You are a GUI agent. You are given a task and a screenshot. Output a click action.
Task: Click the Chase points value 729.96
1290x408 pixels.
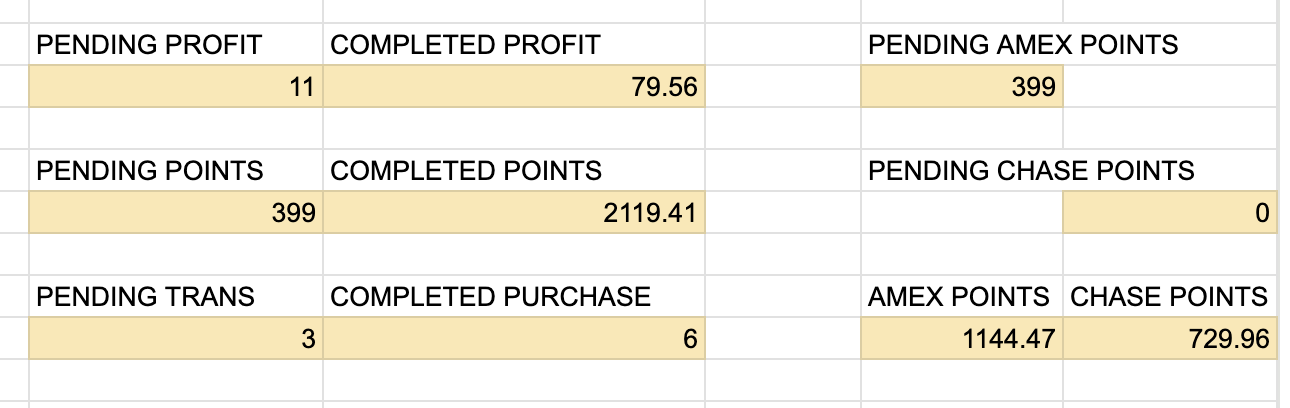(1169, 339)
